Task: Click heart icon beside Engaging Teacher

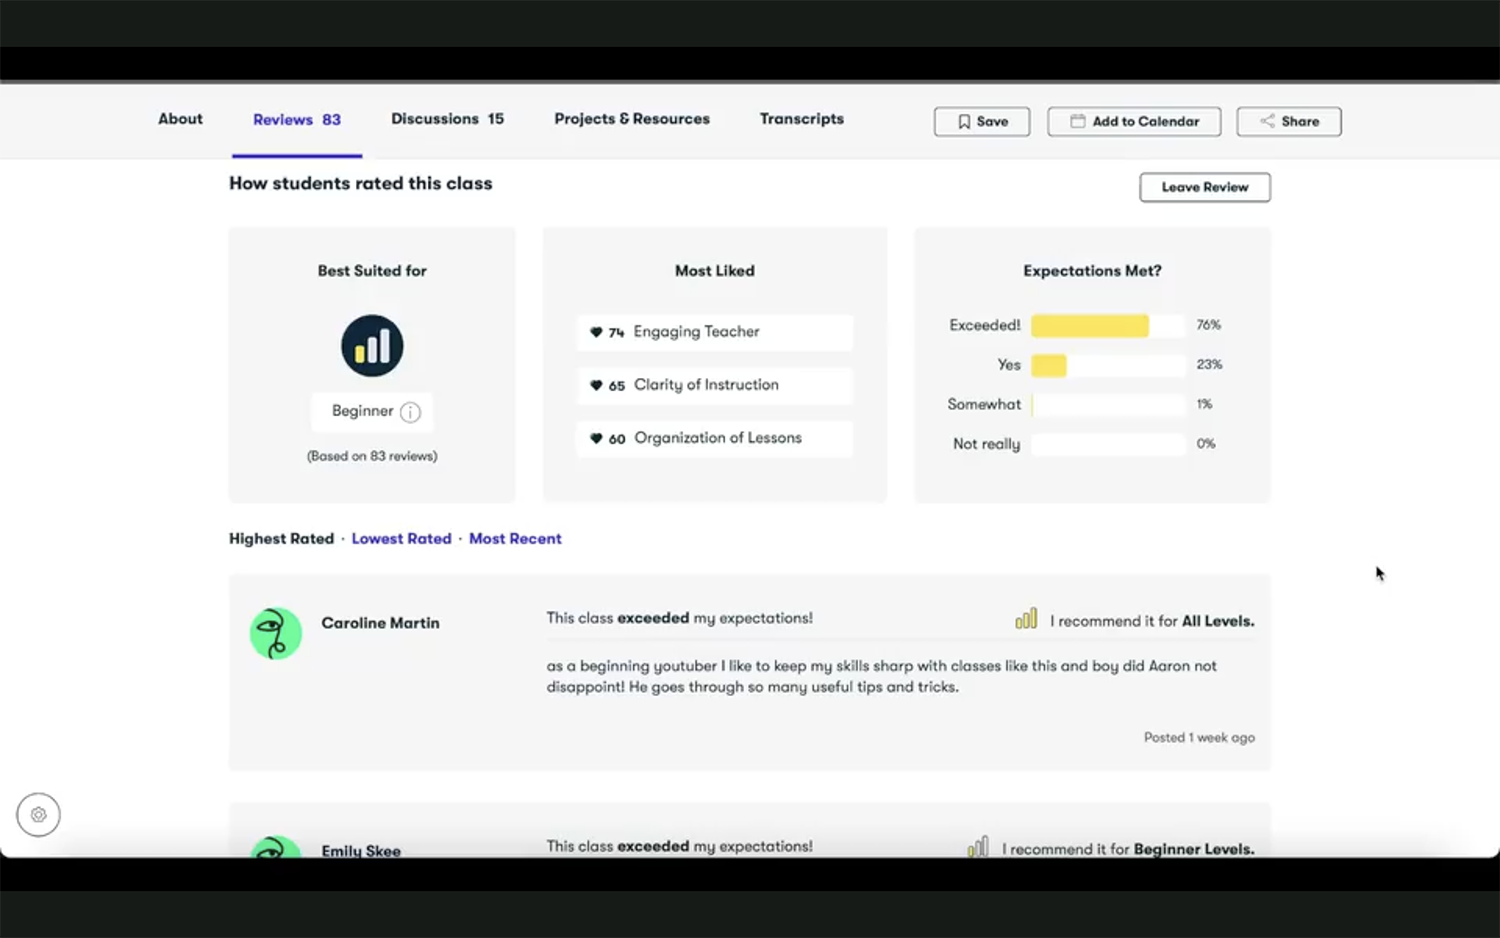Action: point(596,332)
